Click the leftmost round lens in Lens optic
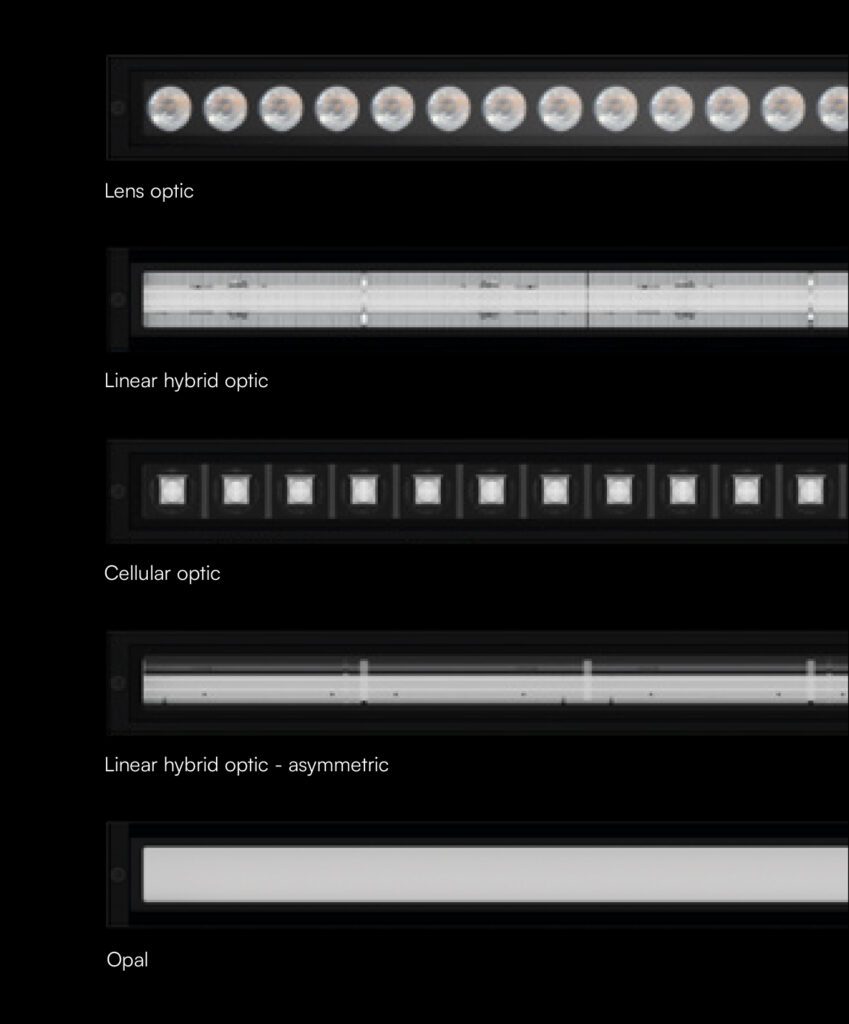The height and width of the screenshot is (1024, 849). [x=169, y=108]
